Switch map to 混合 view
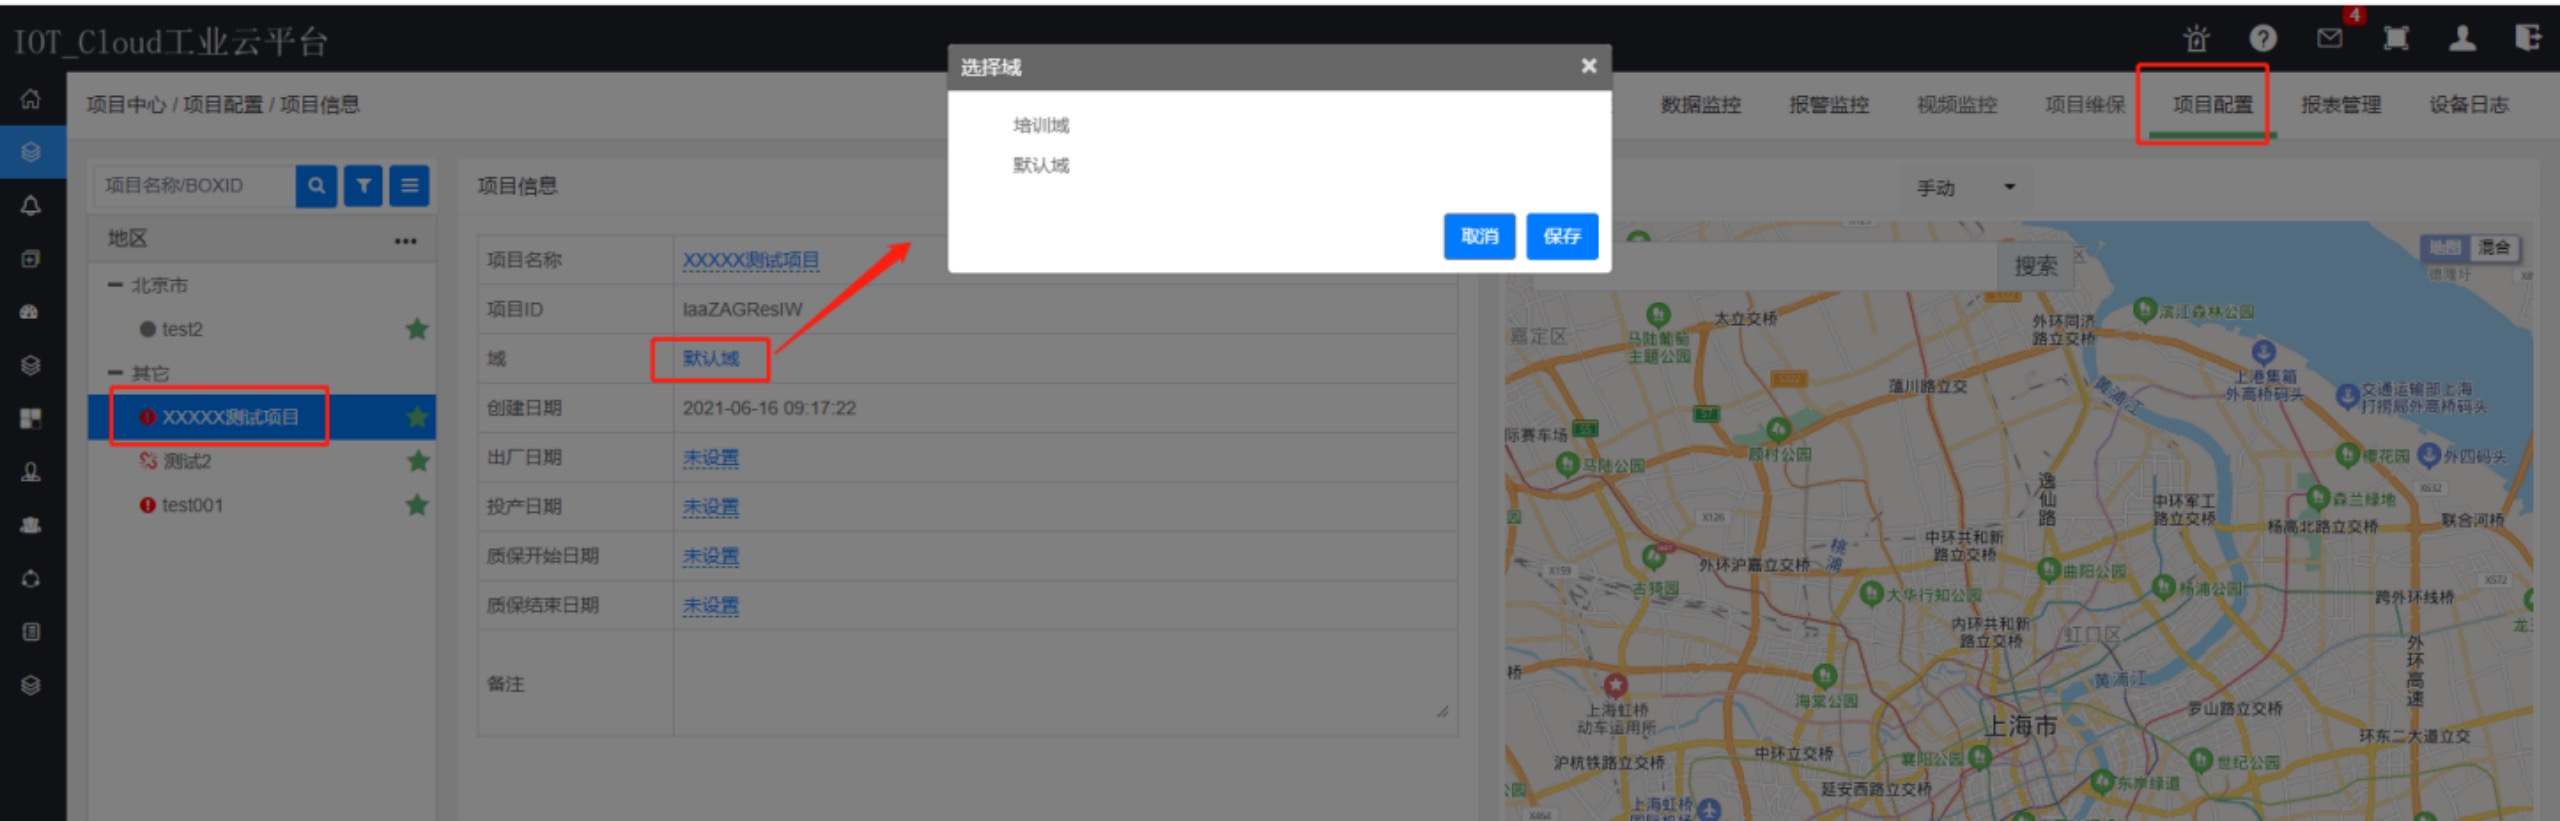 [x=2494, y=247]
